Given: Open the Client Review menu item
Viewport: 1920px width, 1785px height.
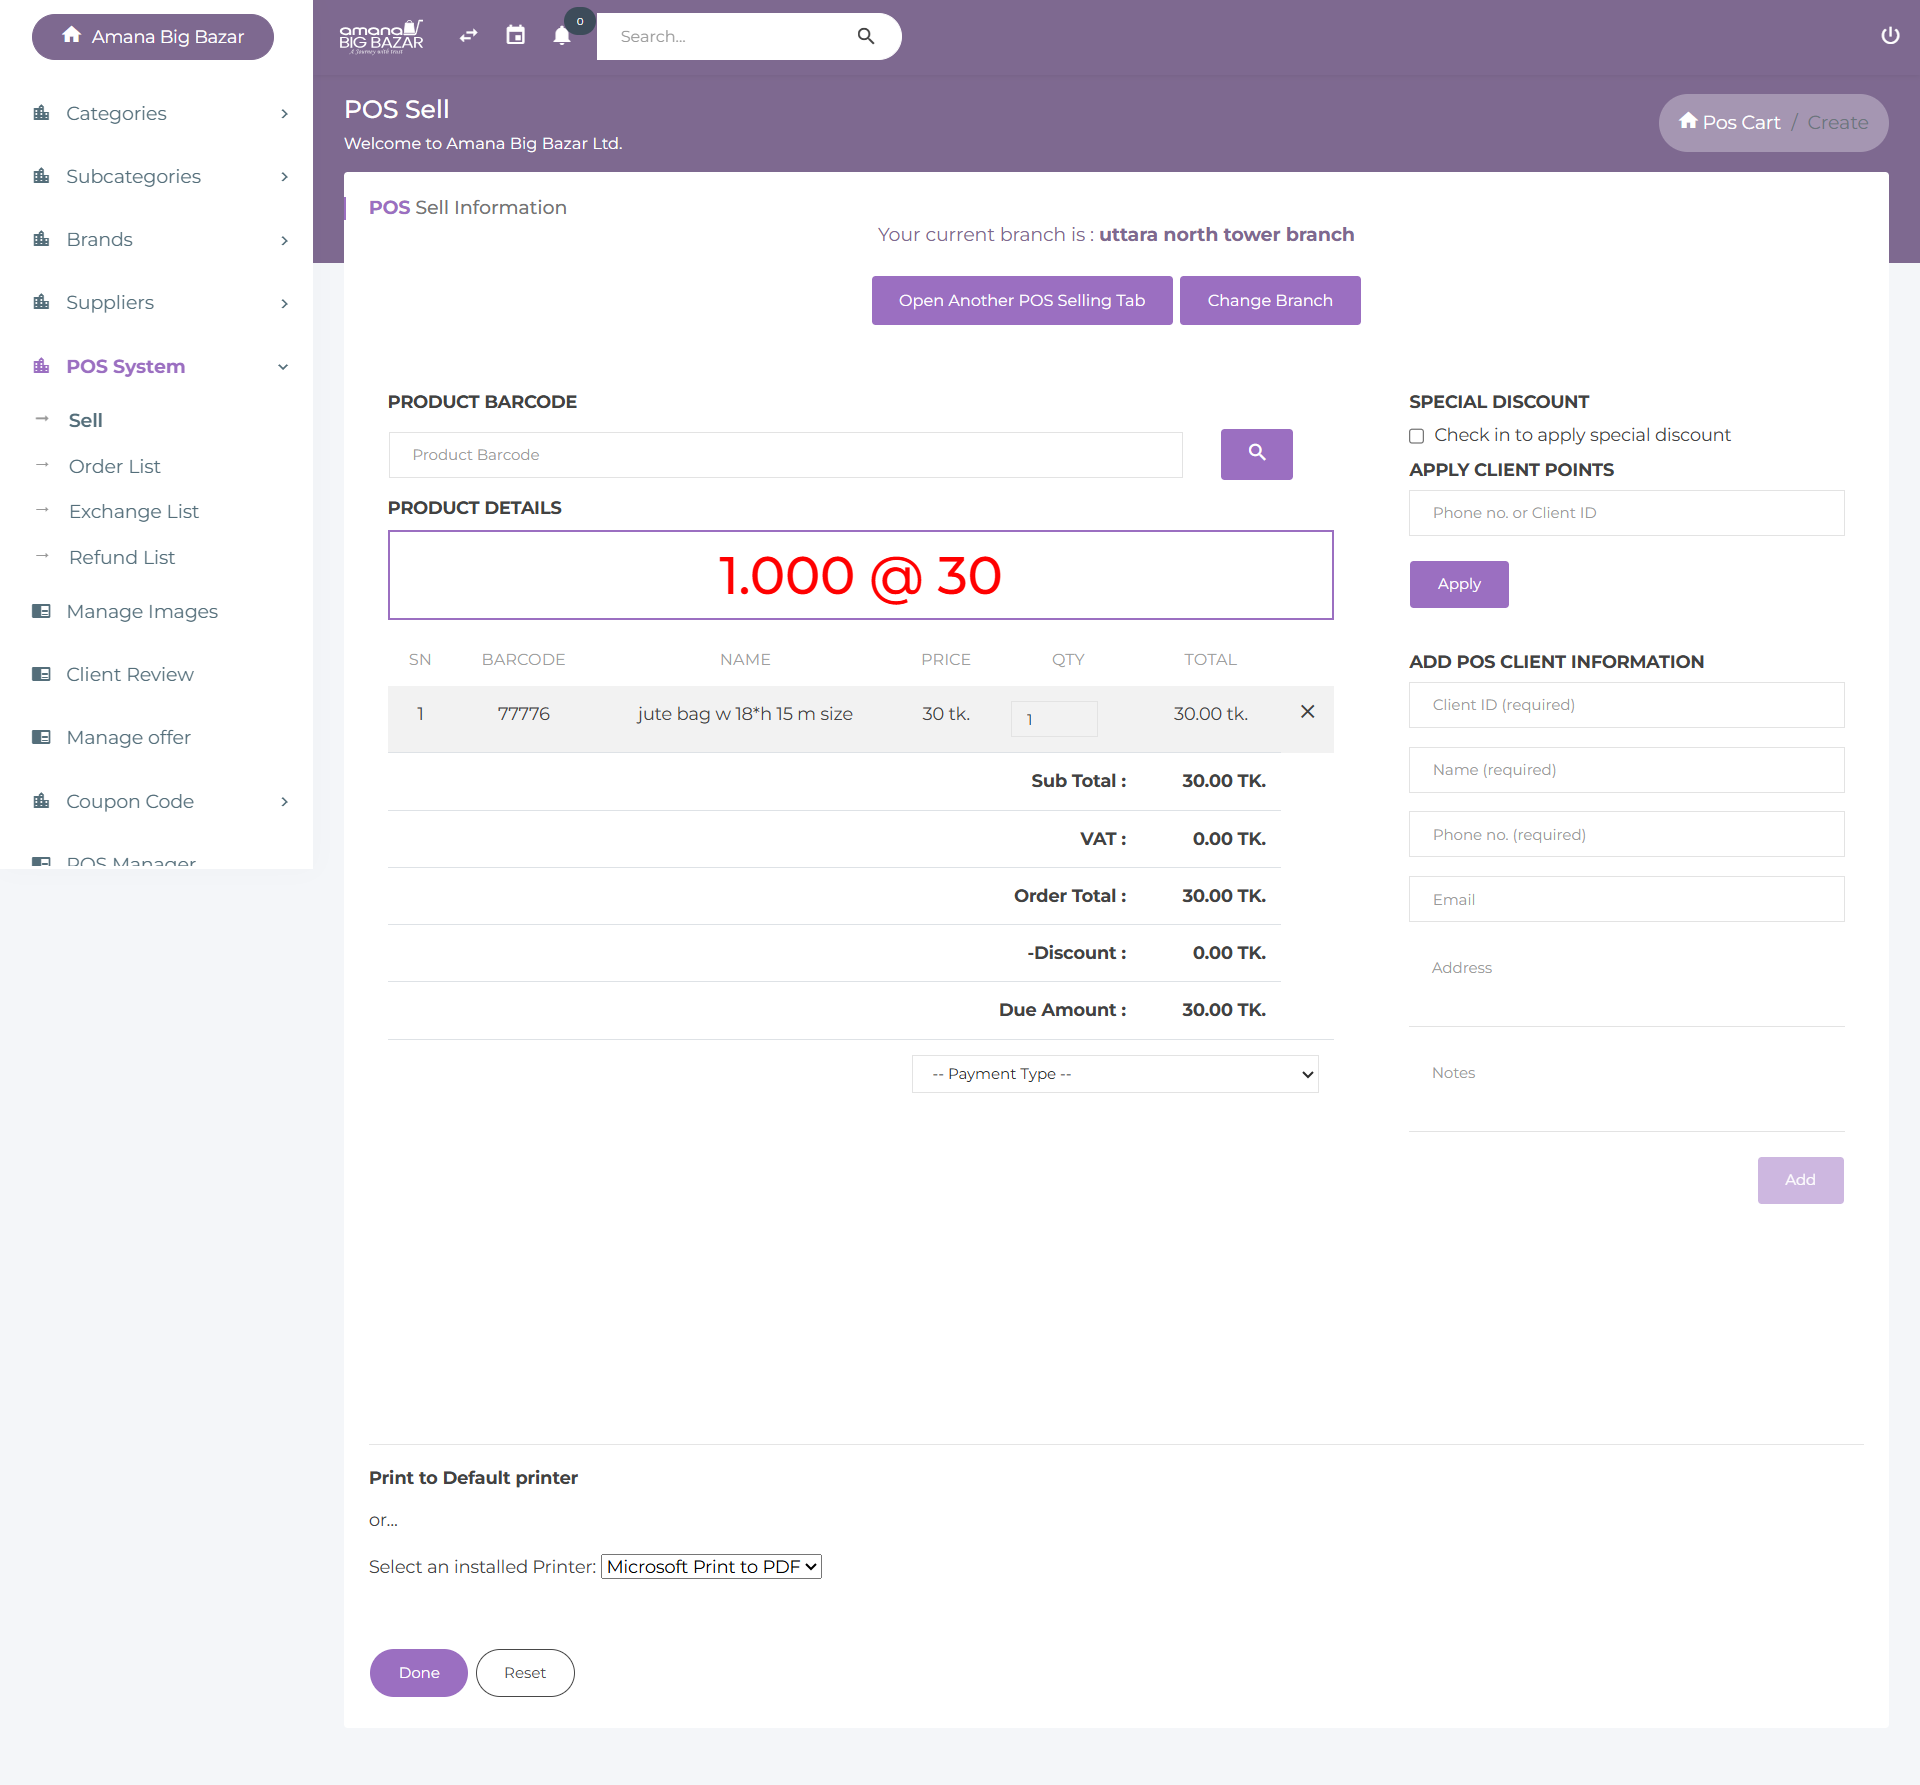Looking at the screenshot, I should pyautogui.click(x=130, y=674).
